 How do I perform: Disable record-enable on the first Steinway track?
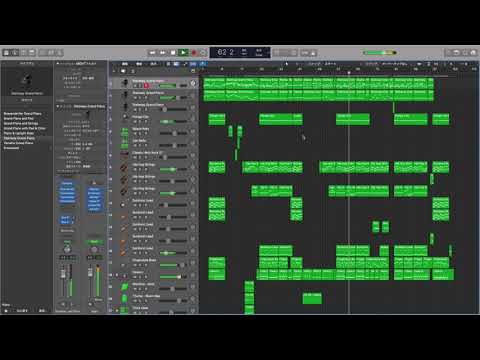click(146, 86)
